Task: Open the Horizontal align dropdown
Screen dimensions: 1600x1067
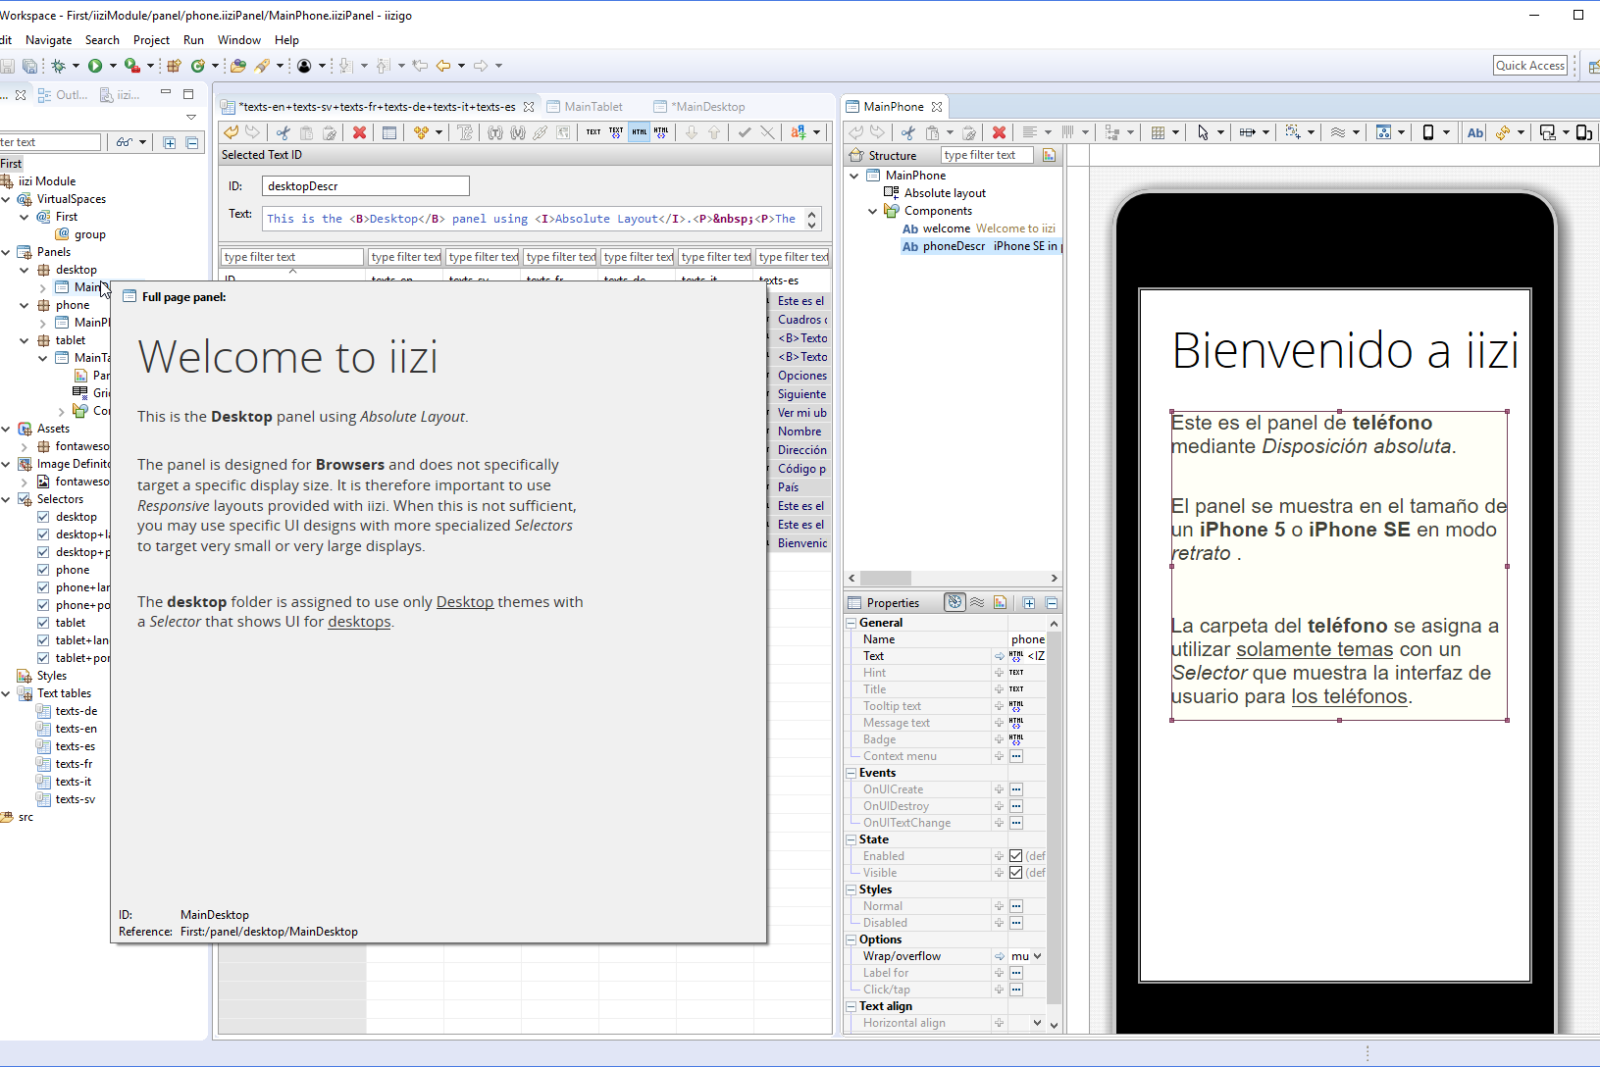Action: [x=1037, y=1023]
